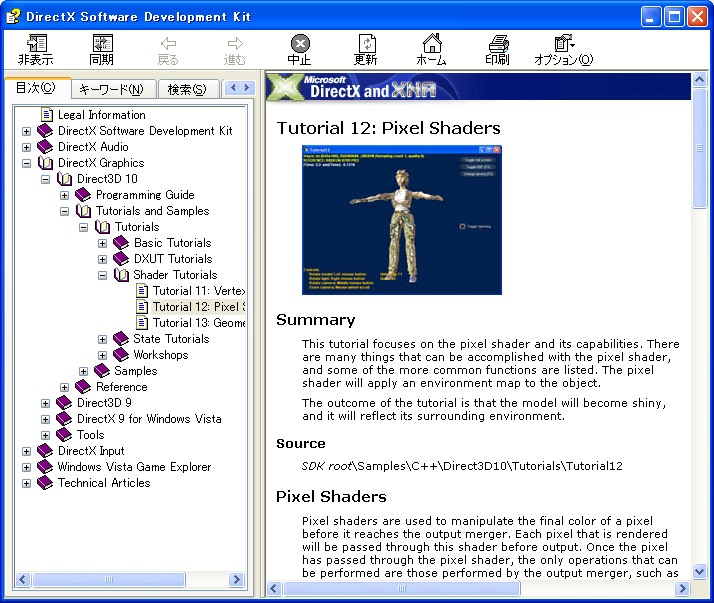
Task: Select the Legal Information topic
Action: 101,115
